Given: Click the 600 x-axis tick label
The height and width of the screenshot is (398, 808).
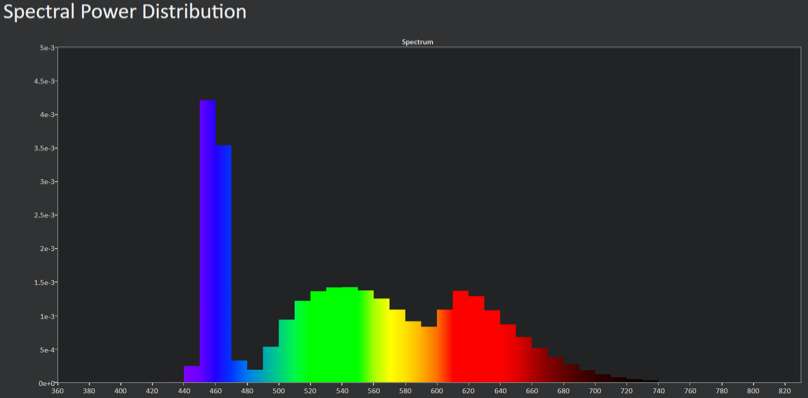Looking at the screenshot, I should tap(437, 391).
